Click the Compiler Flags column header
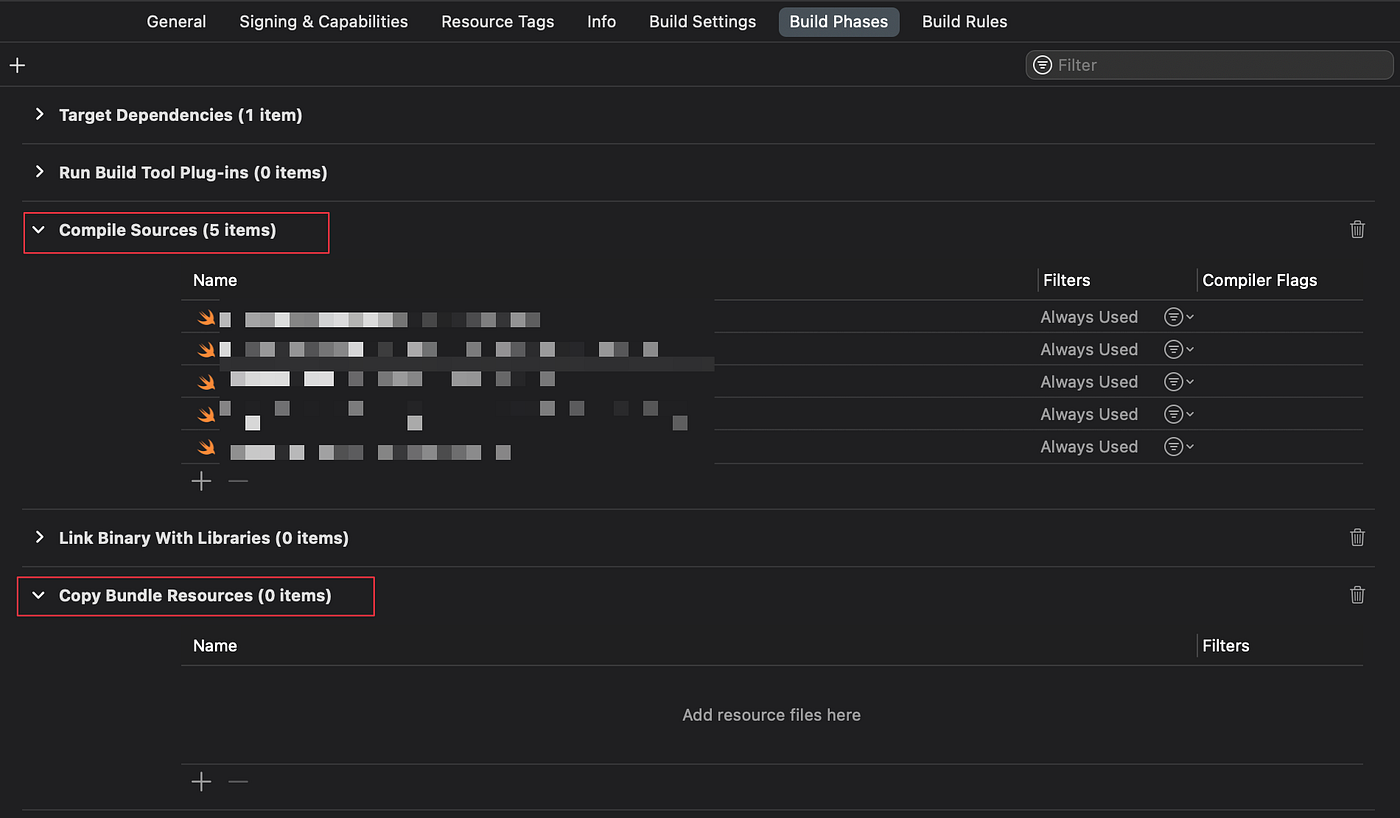1400x818 pixels. 1259,280
